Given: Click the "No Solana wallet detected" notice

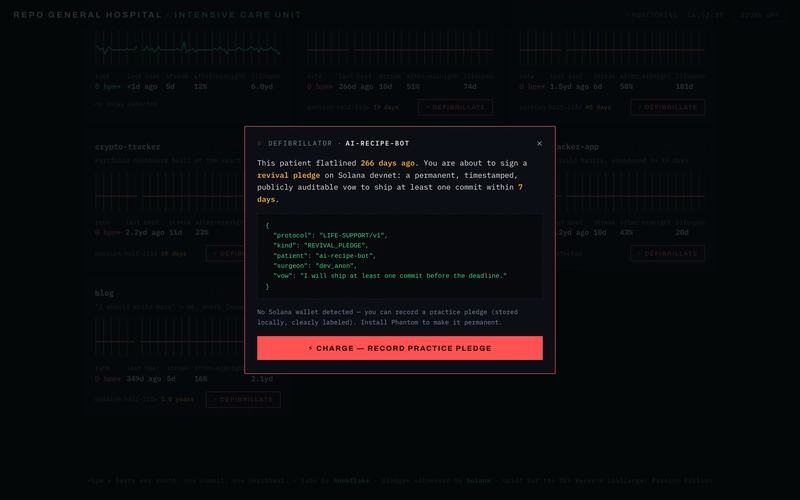Looking at the screenshot, I should click(x=387, y=317).
